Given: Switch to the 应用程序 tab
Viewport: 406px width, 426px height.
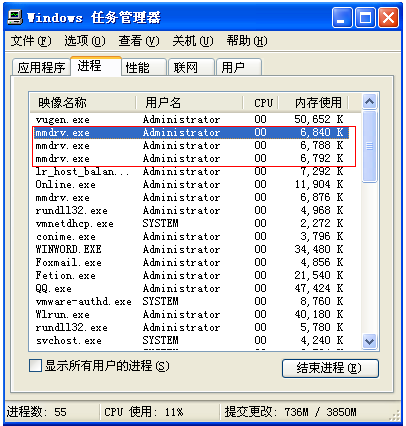Looking at the screenshot, I should 41,67.
